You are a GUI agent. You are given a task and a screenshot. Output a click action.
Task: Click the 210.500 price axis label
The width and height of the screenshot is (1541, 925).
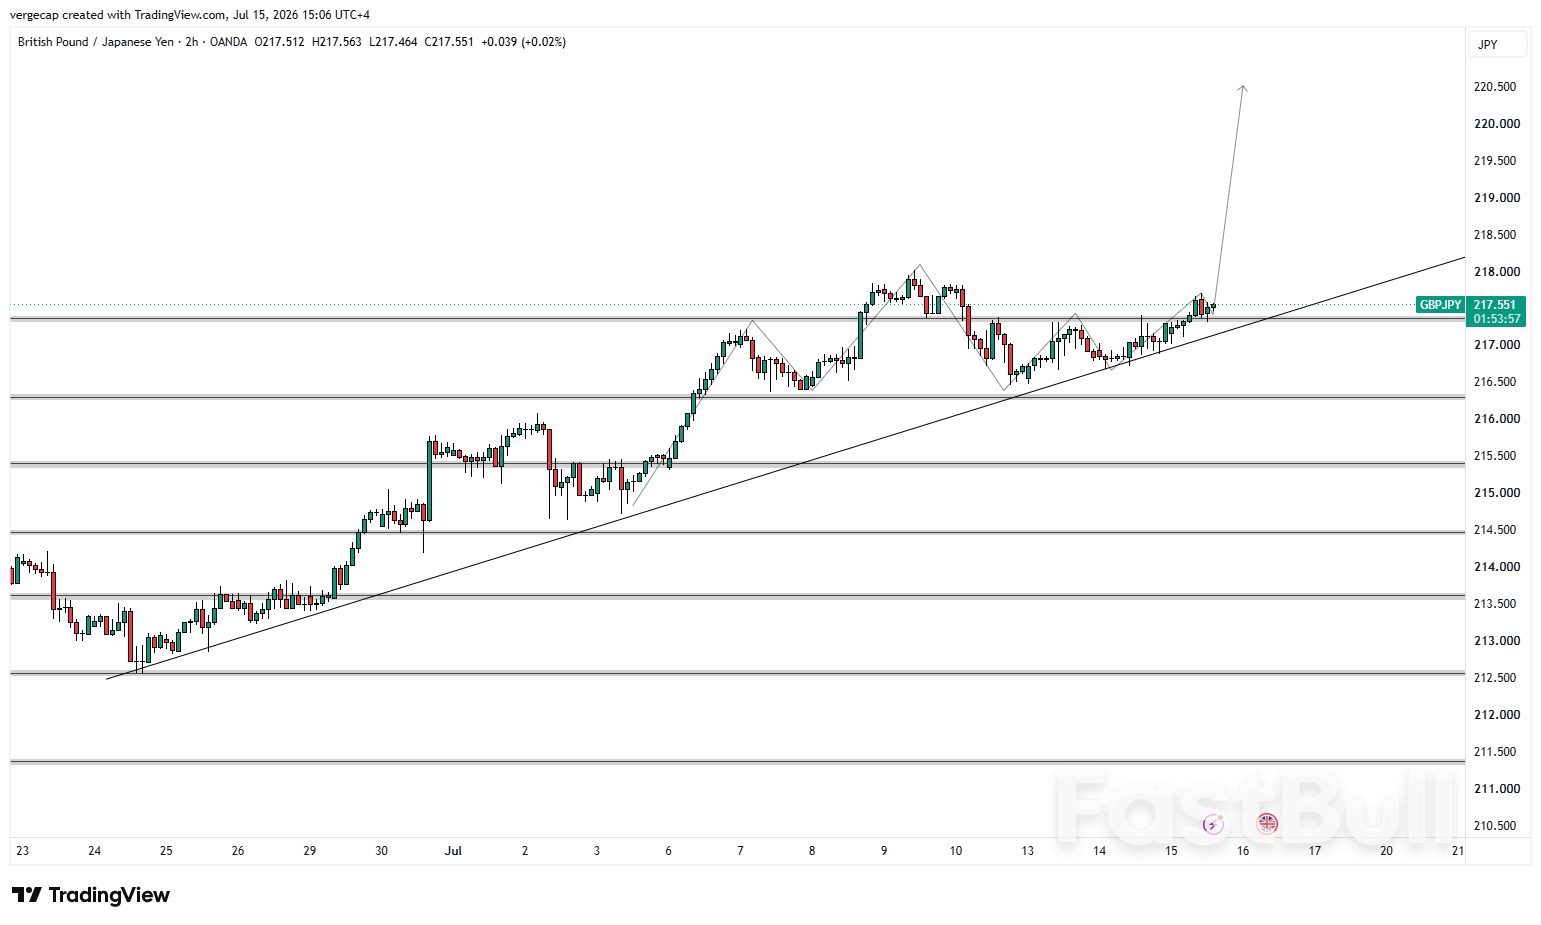[1495, 826]
